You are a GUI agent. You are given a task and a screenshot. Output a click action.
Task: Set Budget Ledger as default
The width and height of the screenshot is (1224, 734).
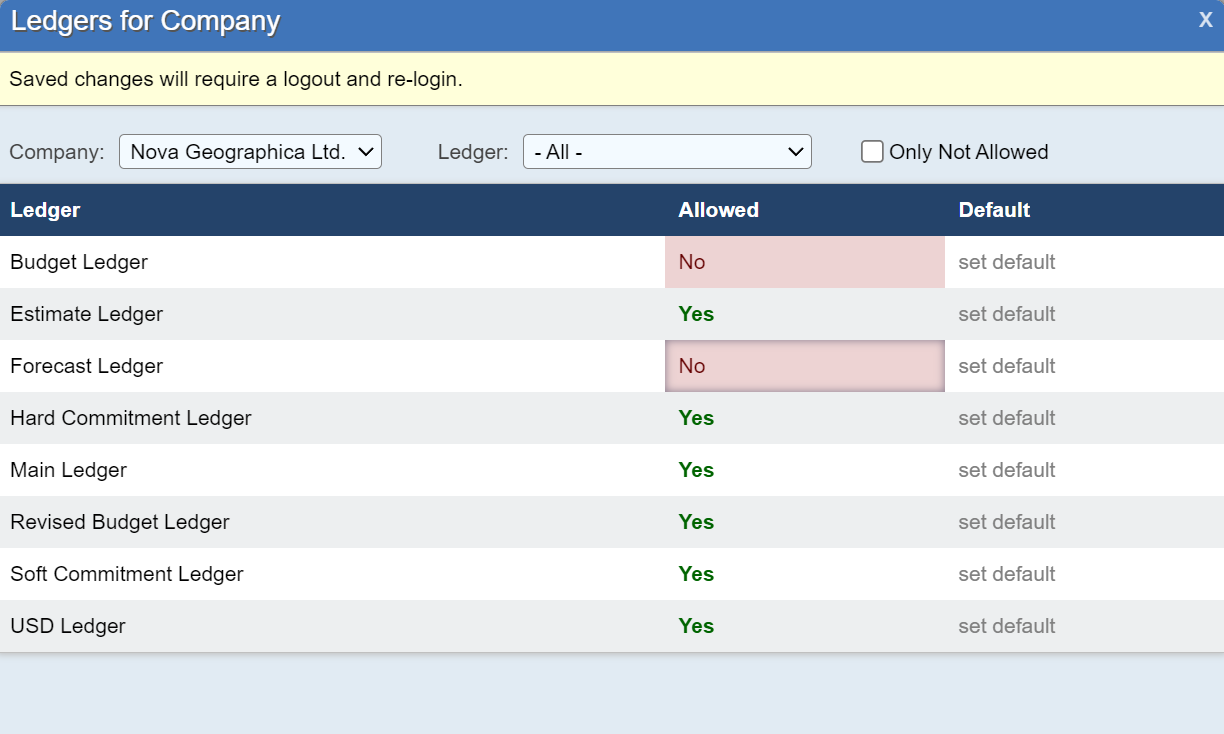coord(1006,262)
